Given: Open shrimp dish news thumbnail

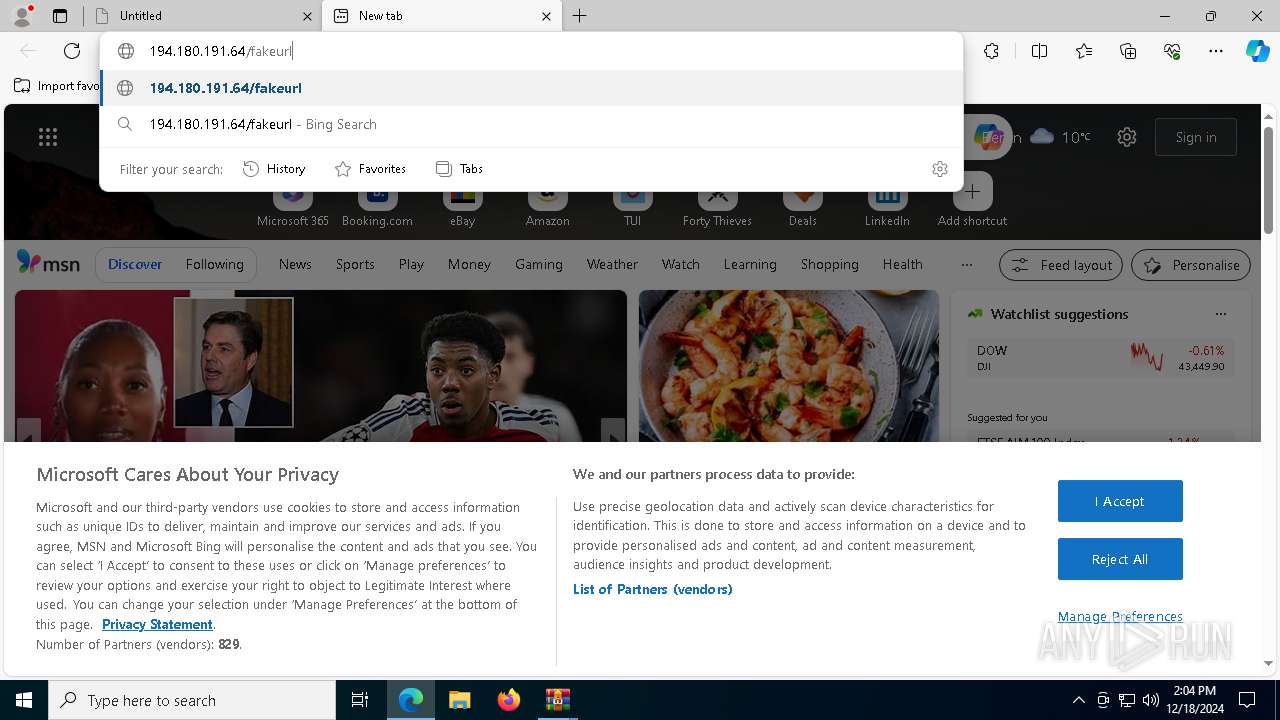Looking at the screenshot, I should click(789, 366).
